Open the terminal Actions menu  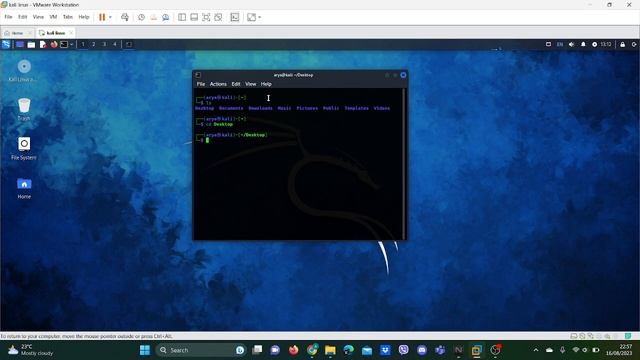point(218,84)
